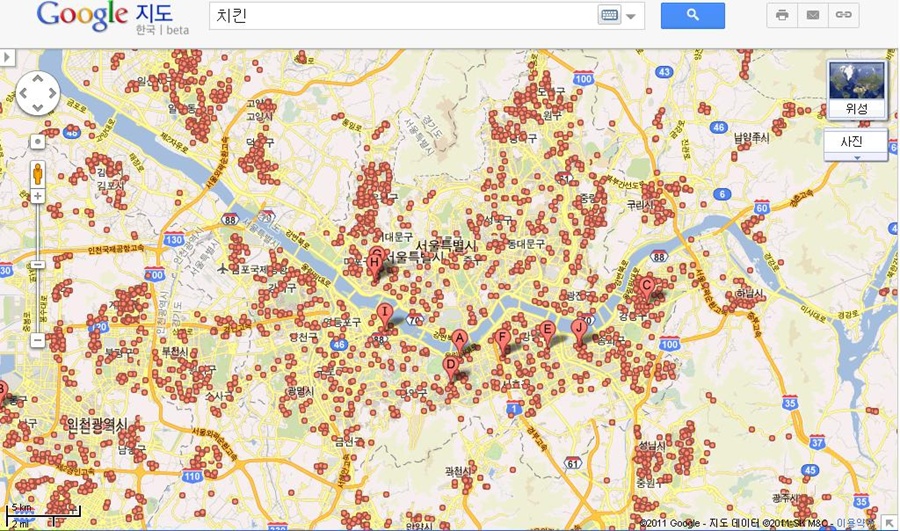Select the orange Pegman street view icon

(x=38, y=173)
